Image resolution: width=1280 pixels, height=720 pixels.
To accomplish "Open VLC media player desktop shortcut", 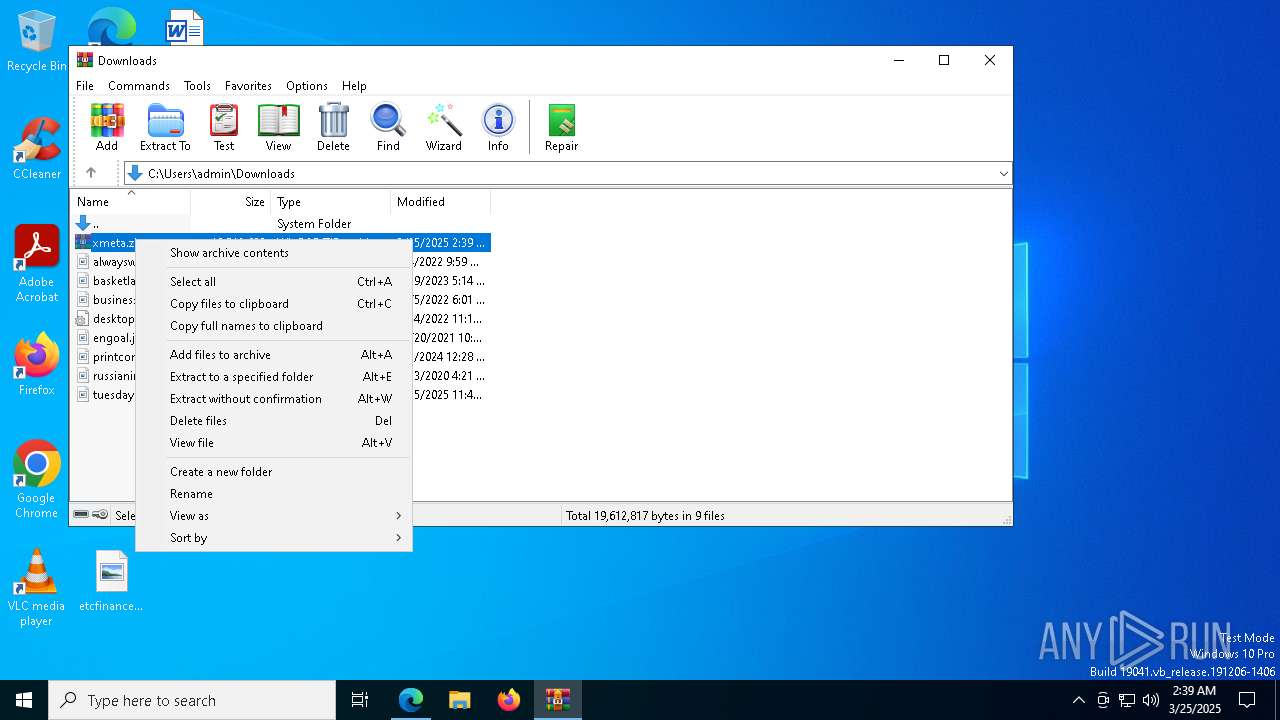I will (36, 588).
